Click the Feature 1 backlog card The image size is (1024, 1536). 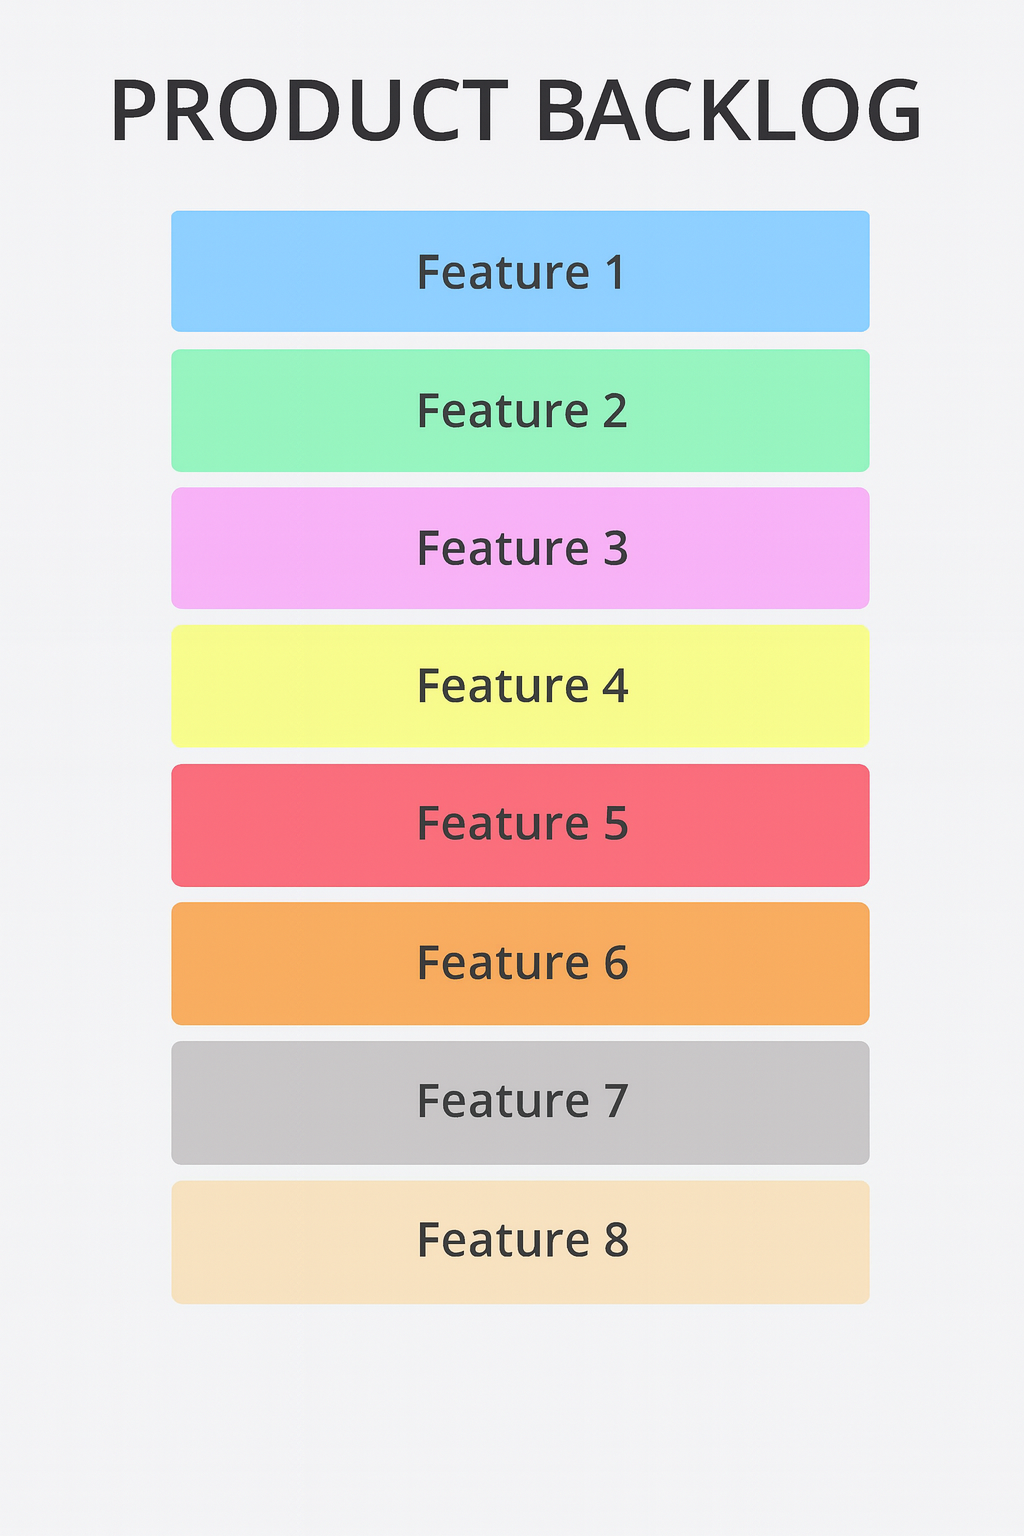[x=520, y=271]
